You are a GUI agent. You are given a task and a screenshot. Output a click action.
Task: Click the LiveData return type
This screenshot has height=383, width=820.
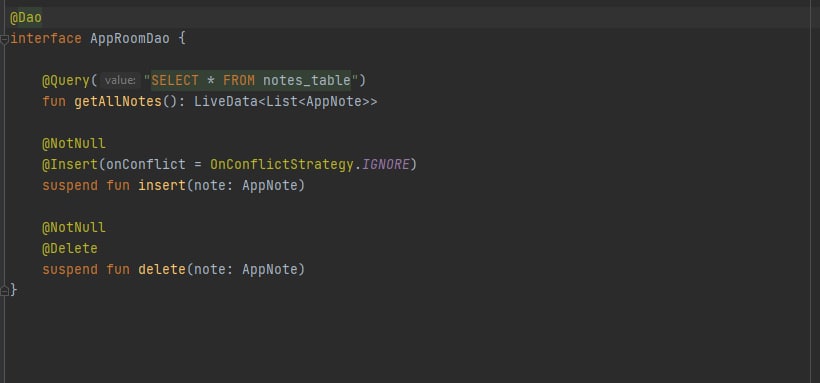tap(226, 102)
